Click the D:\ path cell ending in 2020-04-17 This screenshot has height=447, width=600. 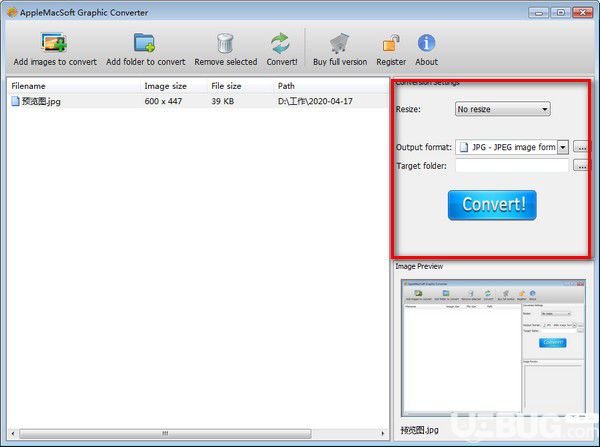(x=315, y=101)
